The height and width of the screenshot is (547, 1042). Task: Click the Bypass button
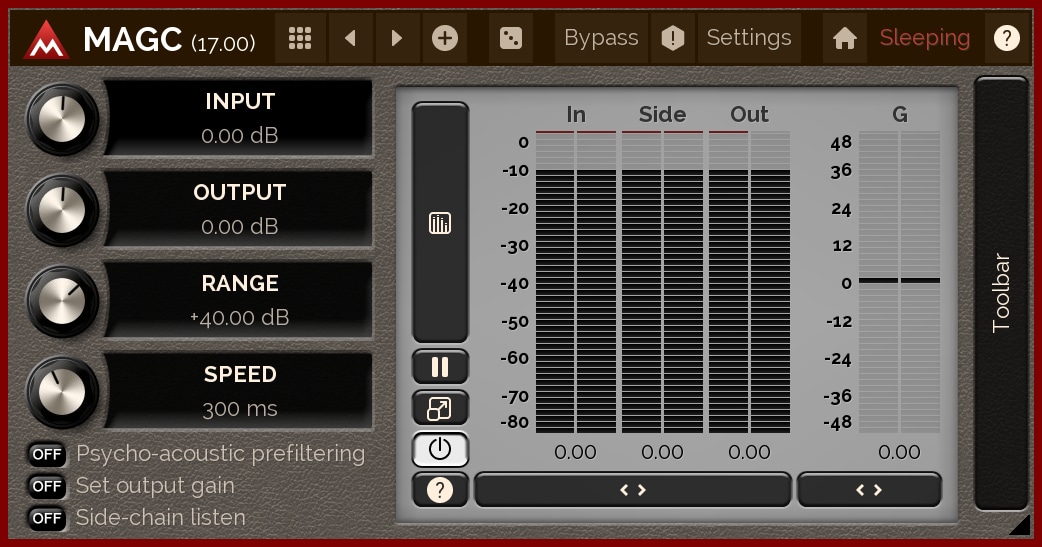(x=601, y=39)
